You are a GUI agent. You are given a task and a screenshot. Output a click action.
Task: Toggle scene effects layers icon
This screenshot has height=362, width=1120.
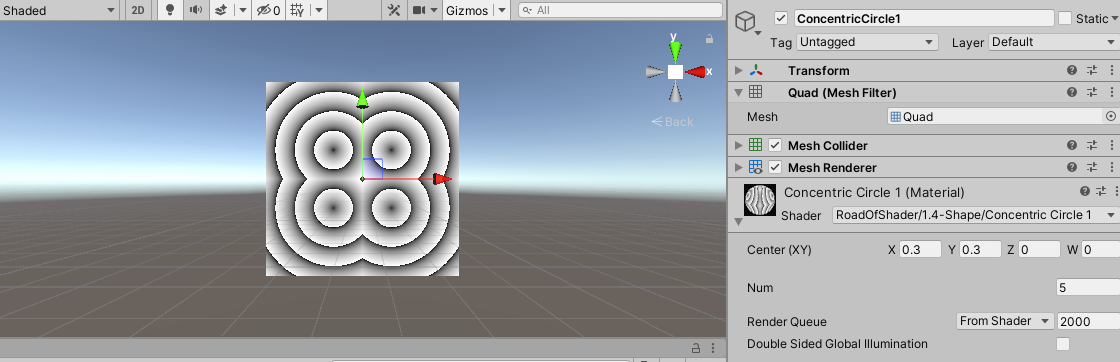pyautogui.click(x=221, y=10)
